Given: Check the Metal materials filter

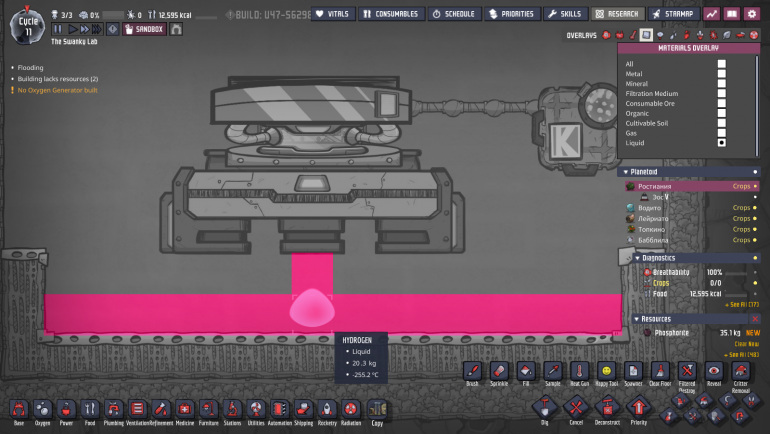Looking at the screenshot, I should pos(721,74).
